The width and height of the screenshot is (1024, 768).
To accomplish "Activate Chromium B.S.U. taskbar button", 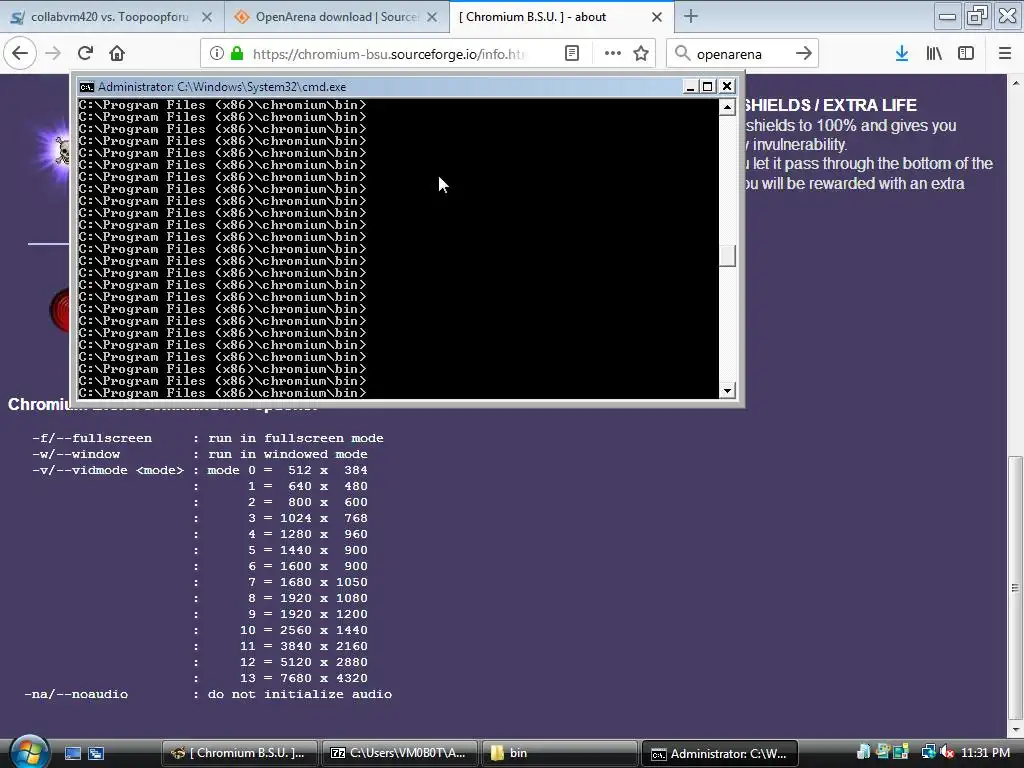I will click(x=239, y=753).
